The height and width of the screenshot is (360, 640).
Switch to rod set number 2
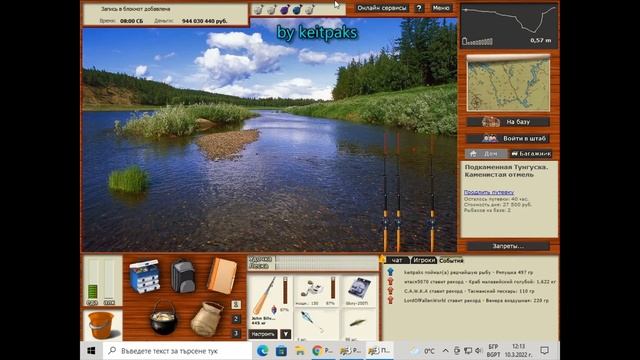tap(236, 319)
